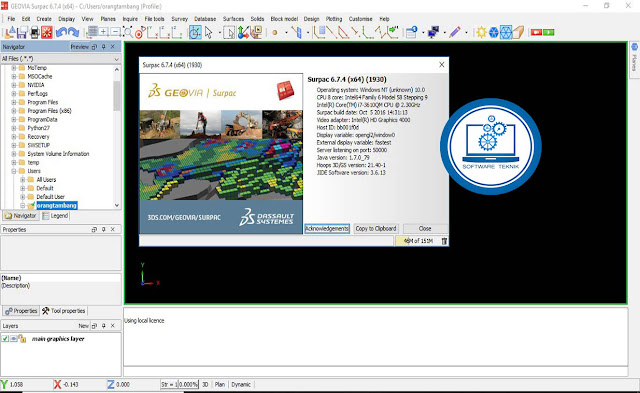Open the Database menu

click(x=205, y=19)
